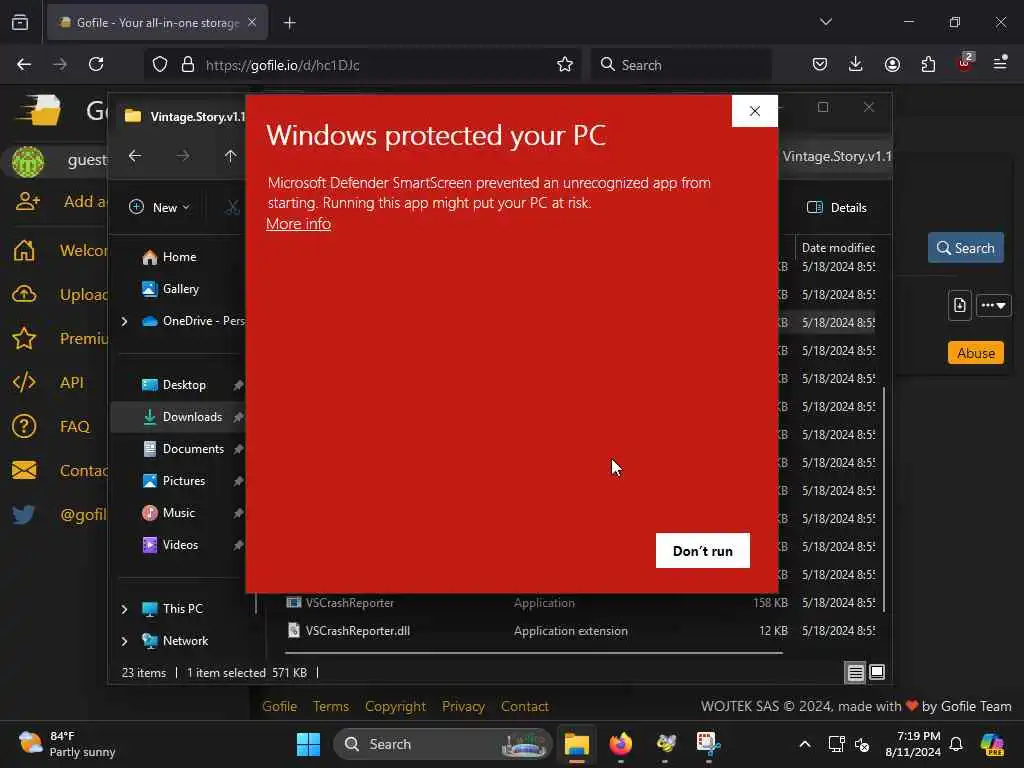Click the Vintage.Story Explorer window tab
Screen dimensions: 1024x768
pos(185,116)
